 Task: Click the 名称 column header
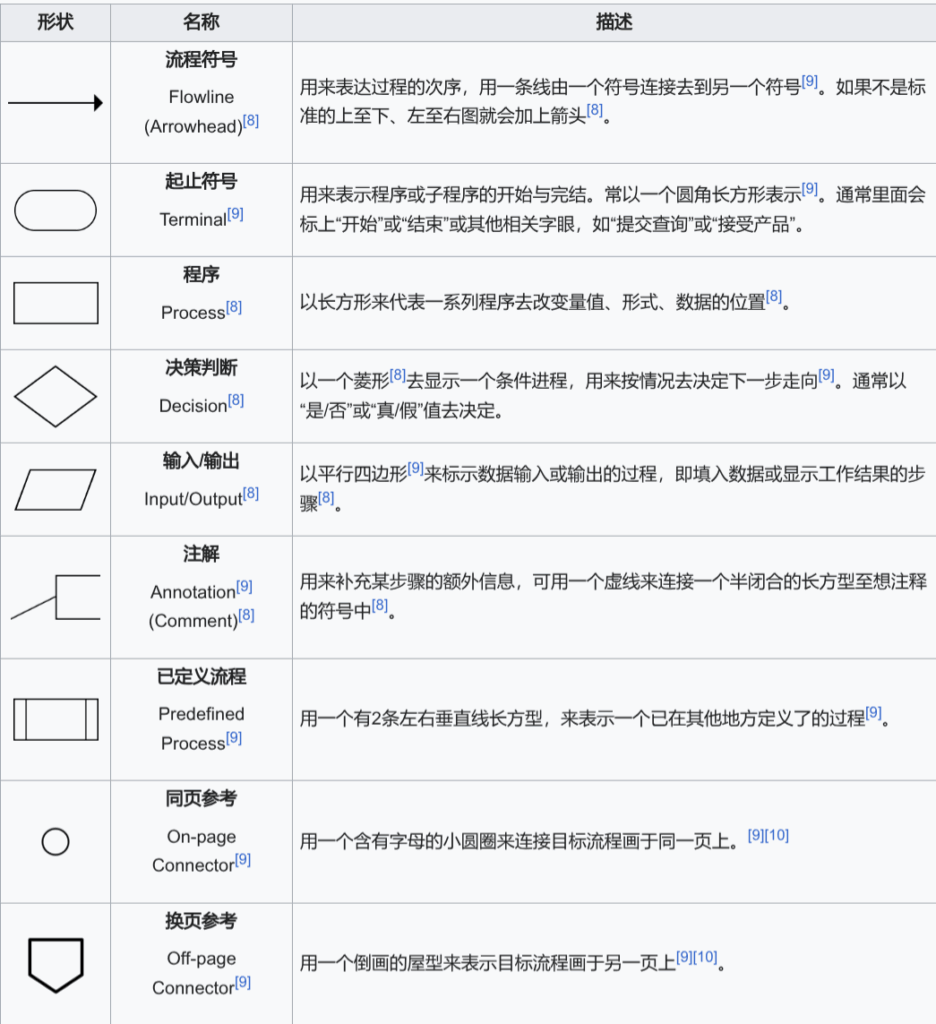click(201, 22)
